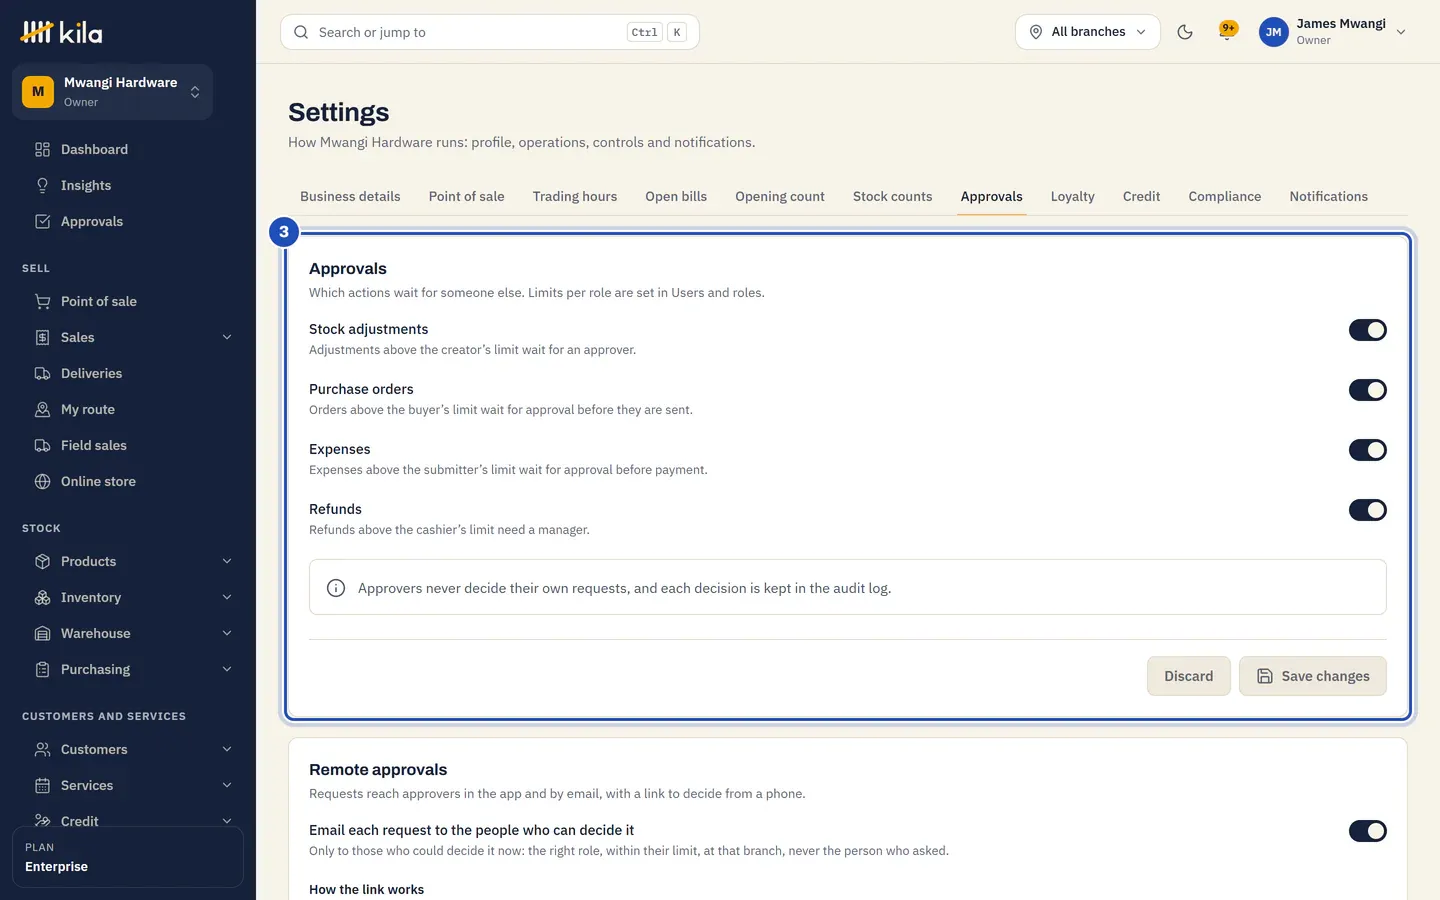Viewport: 1440px width, 900px height.
Task: Click the Deliveries truck icon
Action: pos(42,374)
